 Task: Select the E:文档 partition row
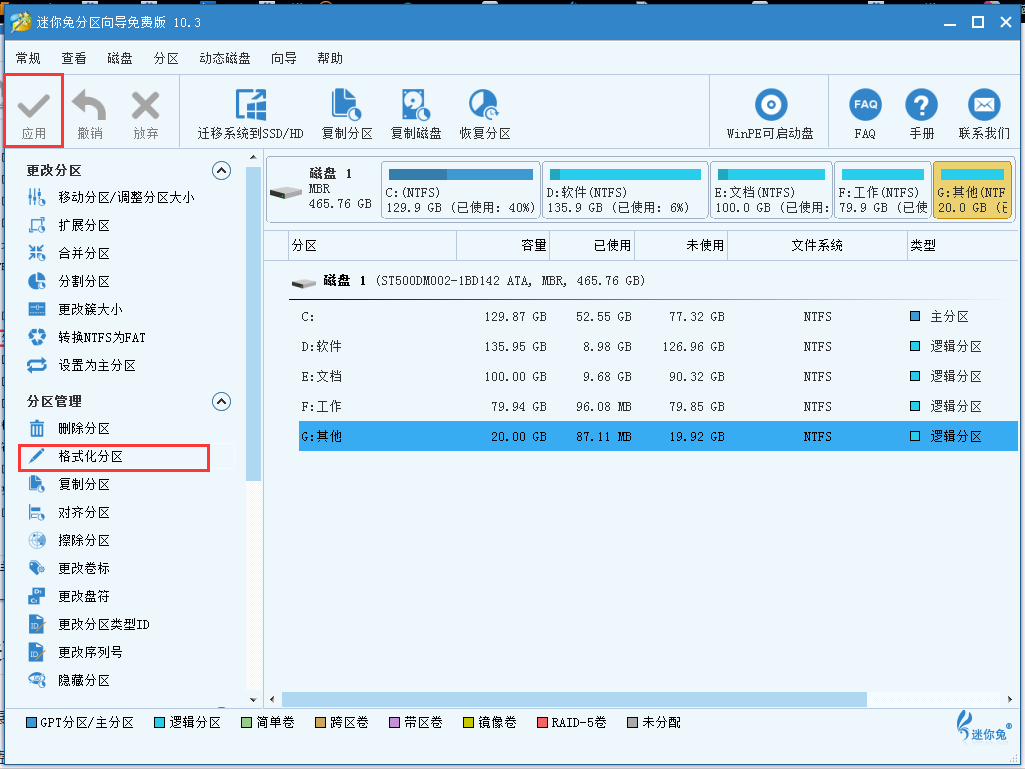tap(658, 377)
